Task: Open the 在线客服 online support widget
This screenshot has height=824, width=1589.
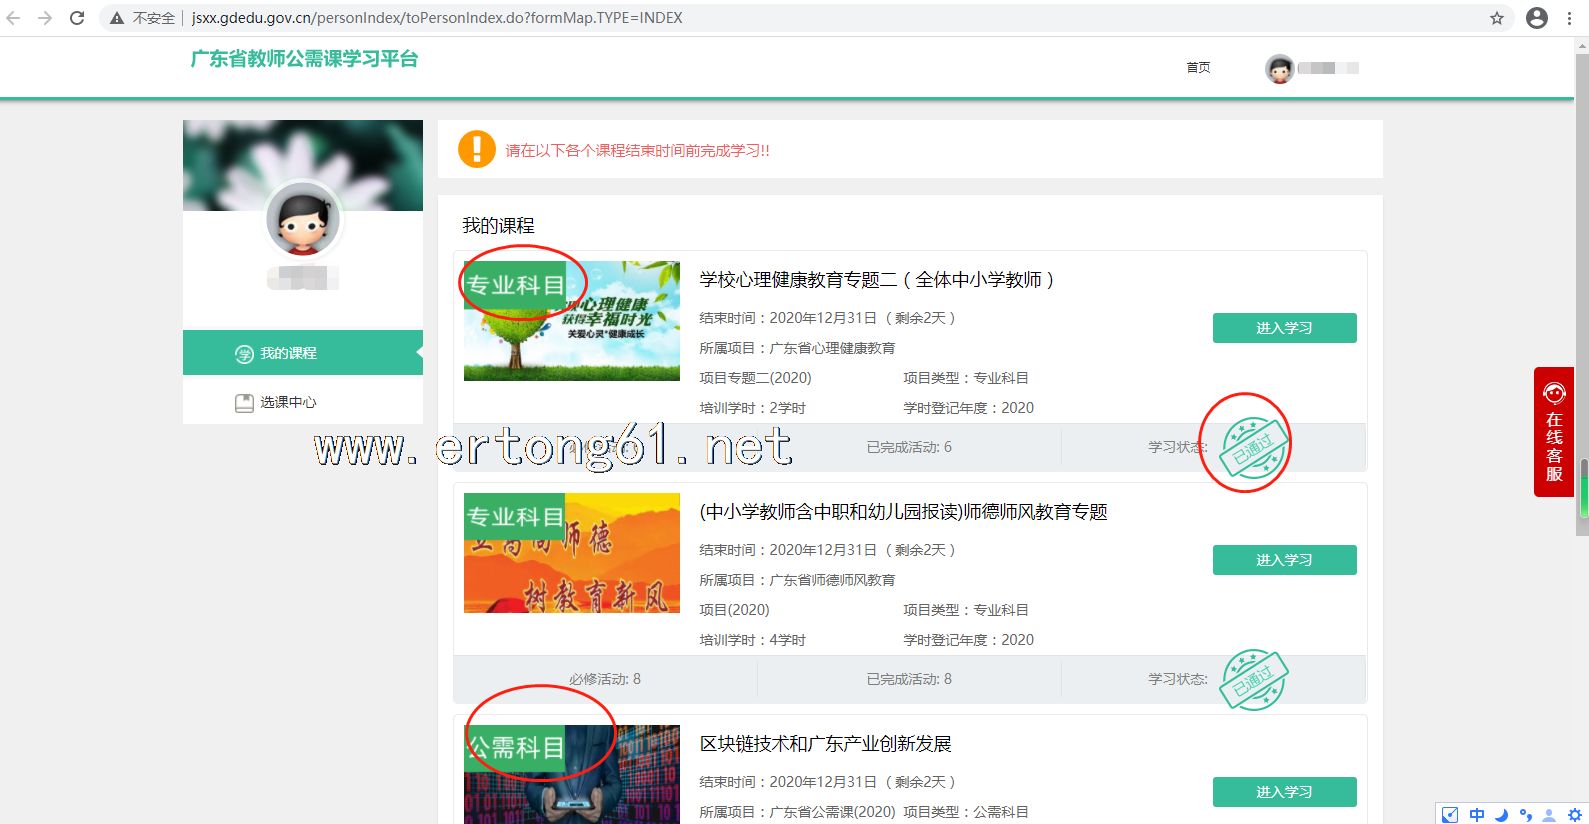Action: point(1554,432)
